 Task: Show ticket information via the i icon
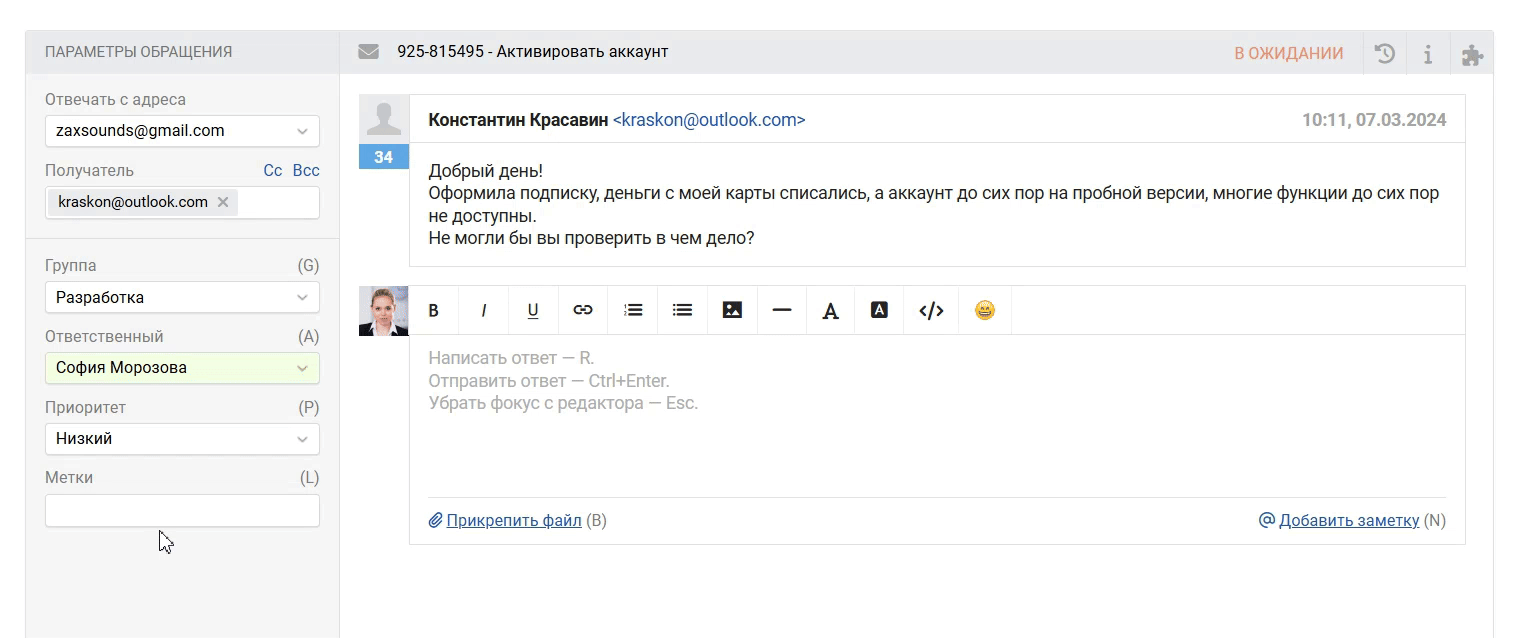point(1428,53)
